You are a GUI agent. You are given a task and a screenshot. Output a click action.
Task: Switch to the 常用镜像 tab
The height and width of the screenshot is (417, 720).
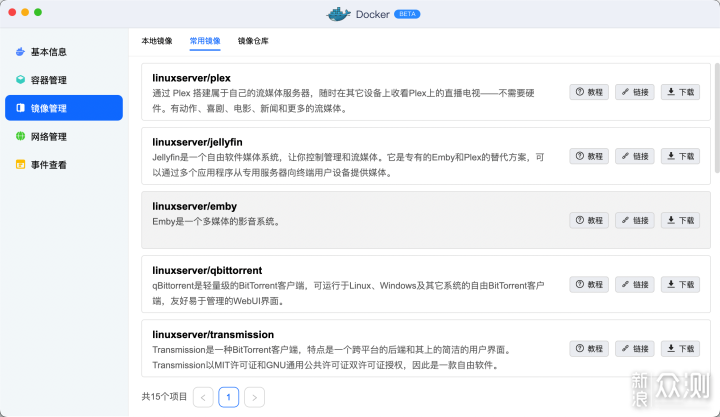click(x=205, y=41)
